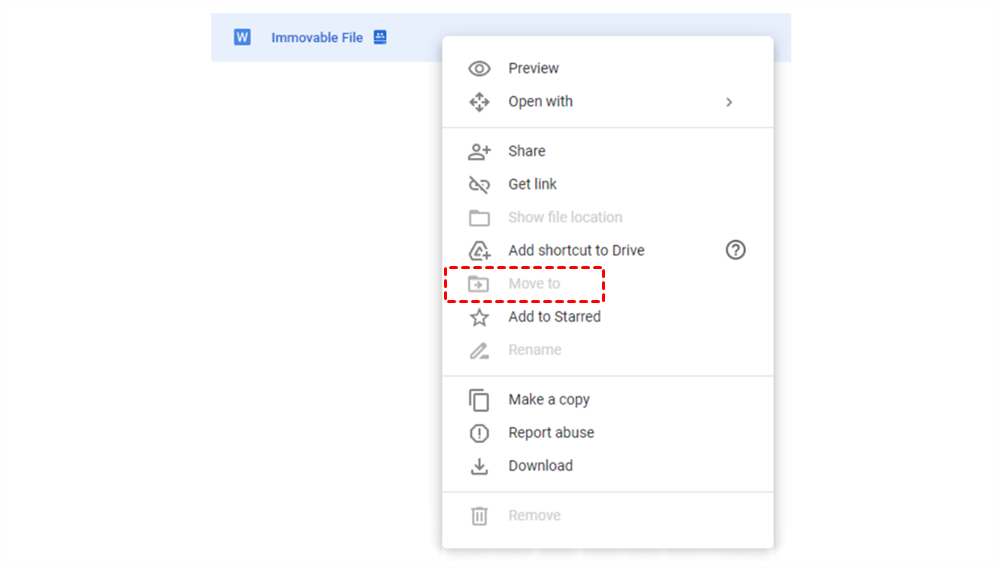Click the greyed-out Move to option

point(534,284)
